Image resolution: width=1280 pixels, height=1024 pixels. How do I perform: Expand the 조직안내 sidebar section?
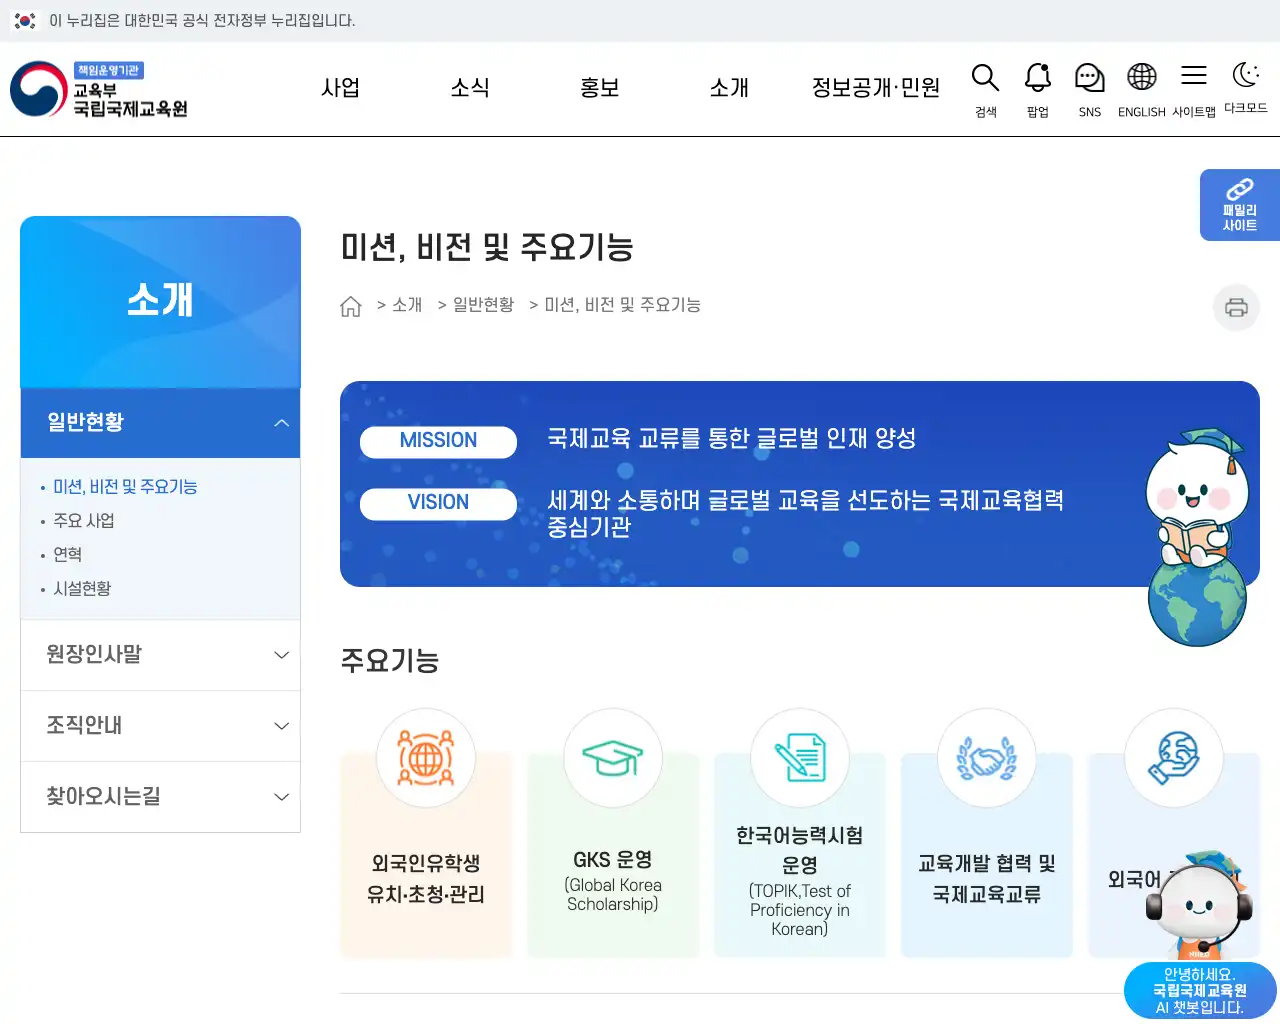pos(160,726)
